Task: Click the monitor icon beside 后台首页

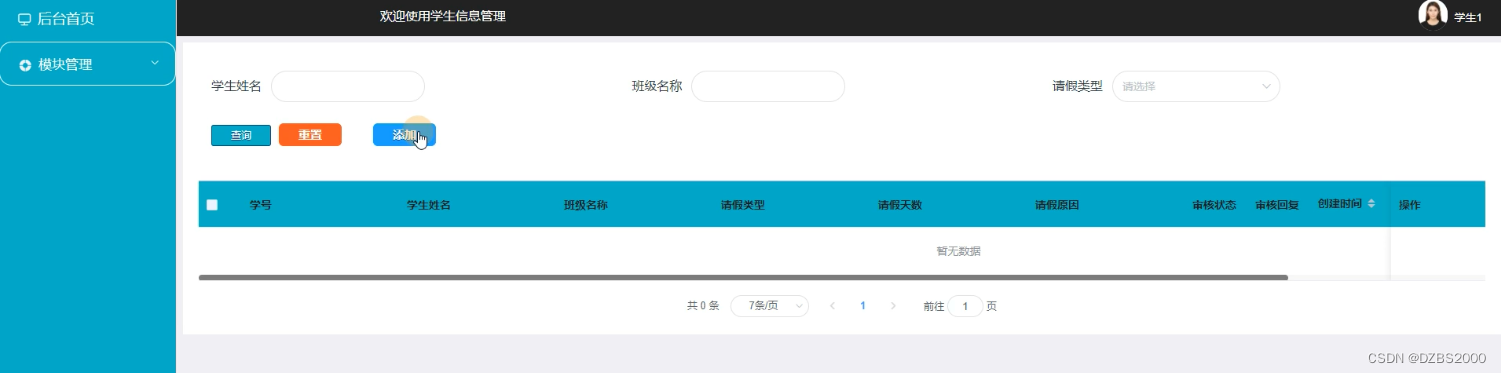Action: 25,19
